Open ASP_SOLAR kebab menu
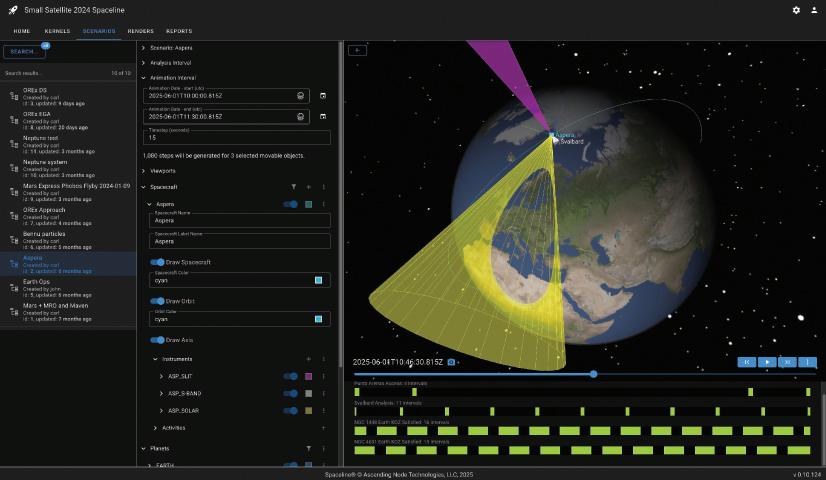Viewport: 826px width, 480px height. point(323,410)
